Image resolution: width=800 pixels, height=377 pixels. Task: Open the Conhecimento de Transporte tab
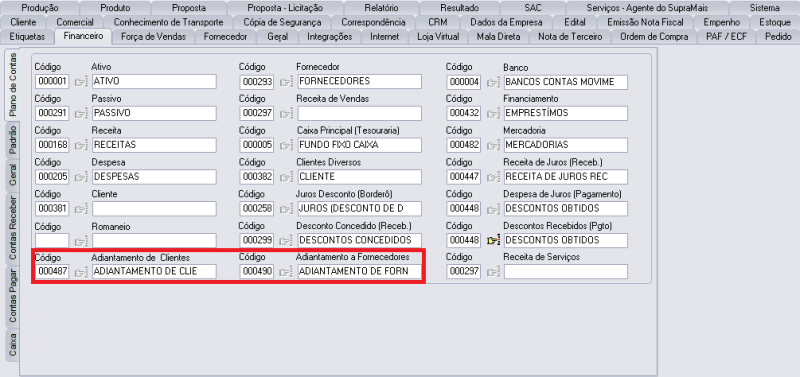(x=168, y=22)
